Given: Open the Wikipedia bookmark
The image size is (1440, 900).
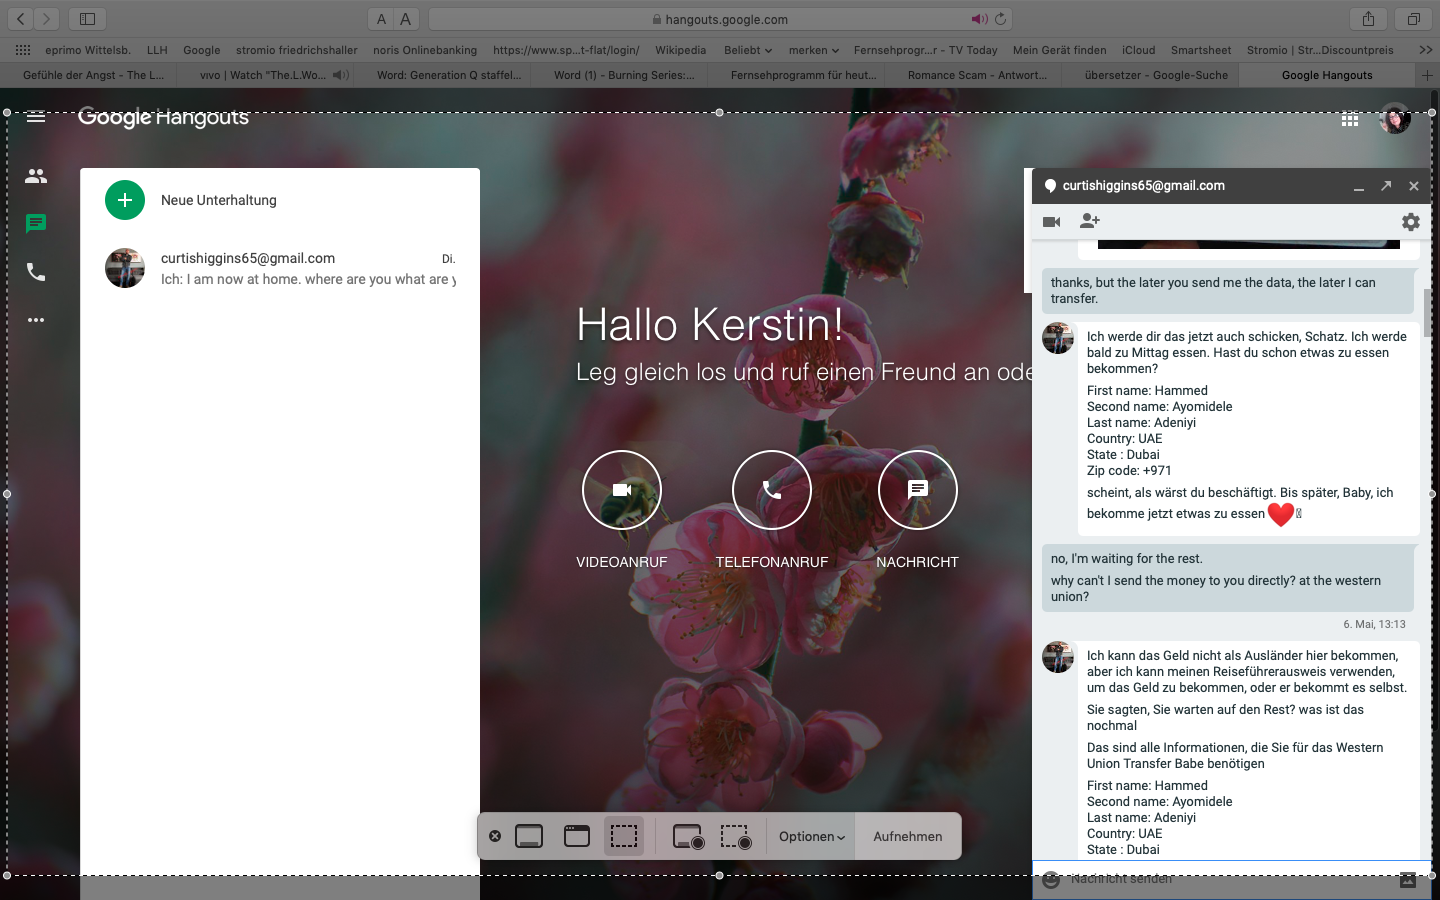Looking at the screenshot, I should [x=680, y=50].
